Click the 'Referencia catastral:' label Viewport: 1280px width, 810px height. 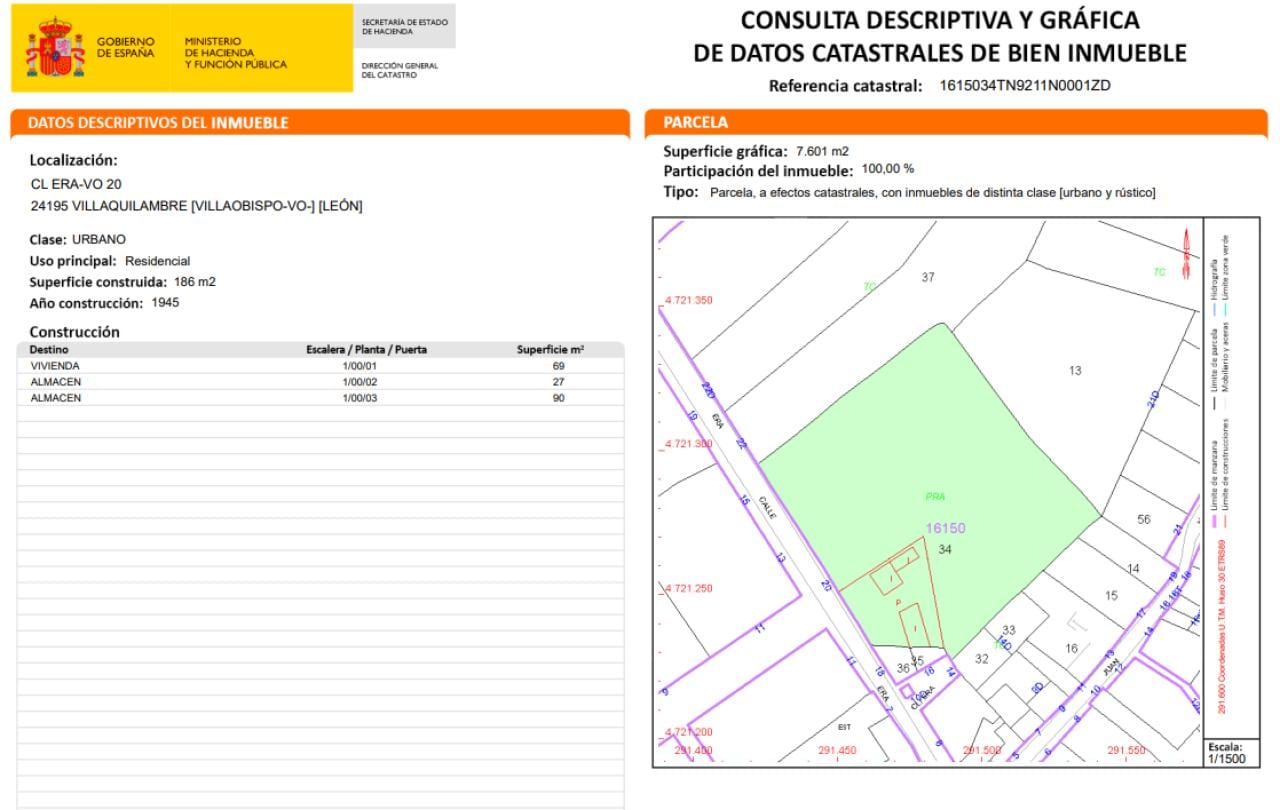point(846,86)
